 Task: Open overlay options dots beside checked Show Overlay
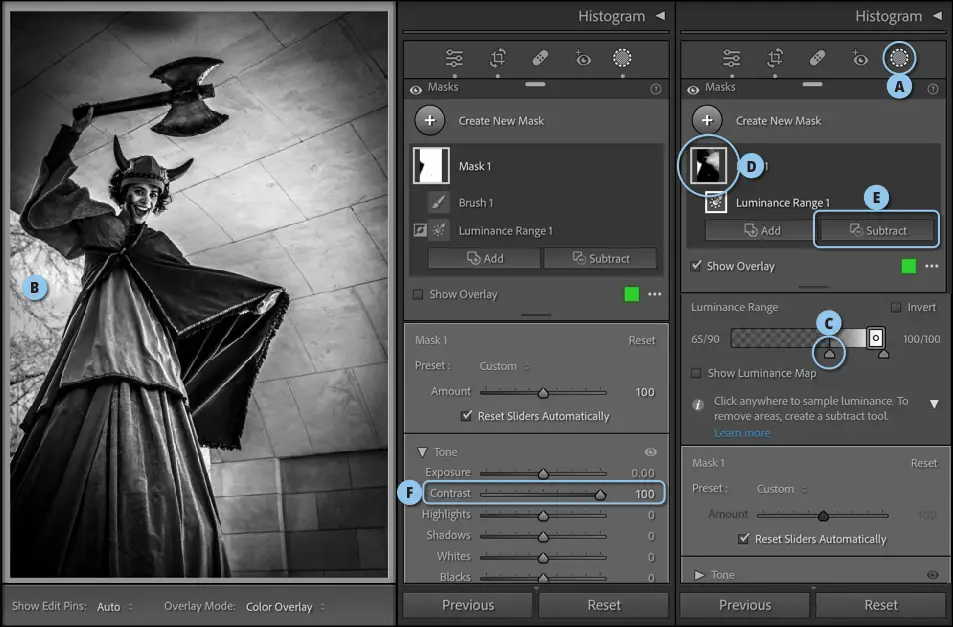[x=932, y=266]
